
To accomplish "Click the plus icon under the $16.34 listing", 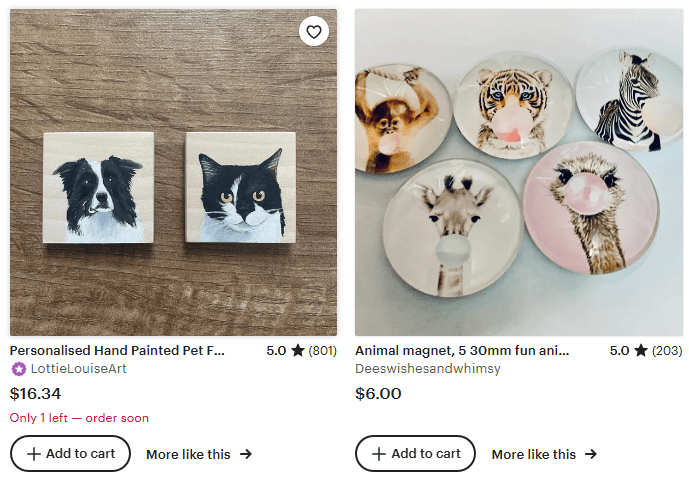I will [x=34, y=454].
